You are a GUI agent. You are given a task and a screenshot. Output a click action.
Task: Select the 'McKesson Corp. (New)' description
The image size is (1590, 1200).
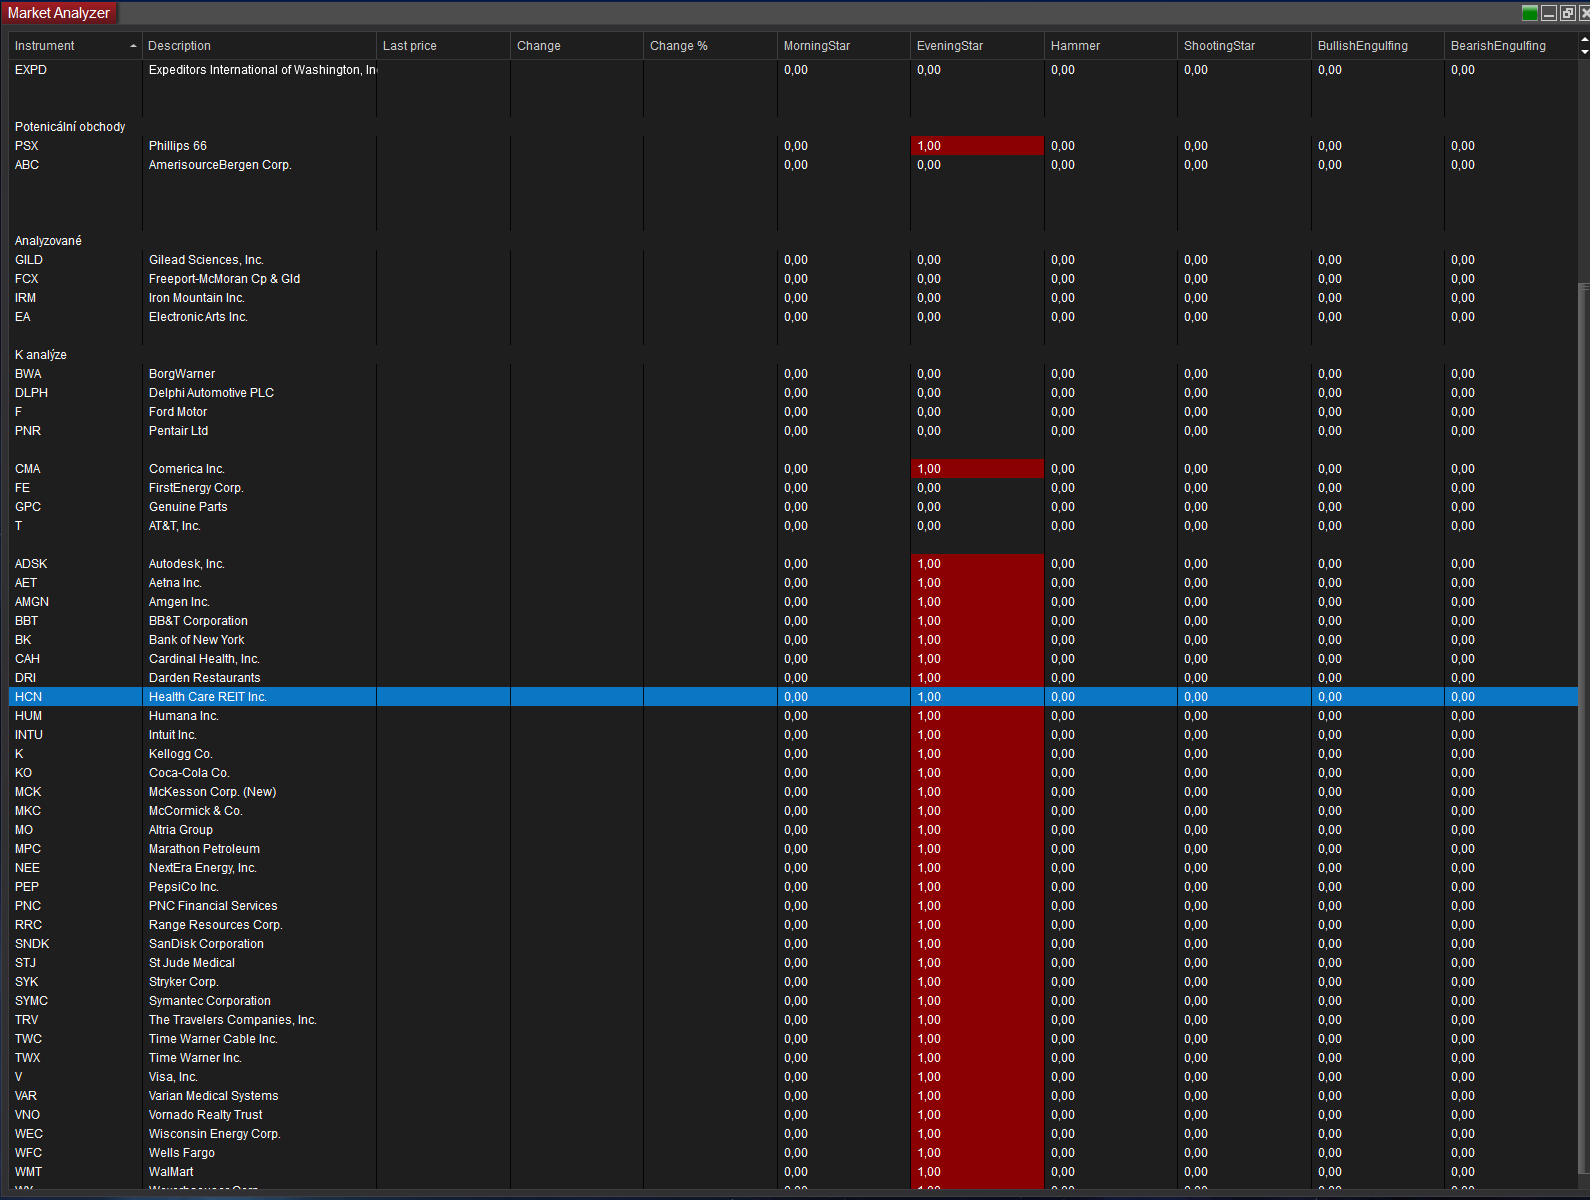[213, 792]
